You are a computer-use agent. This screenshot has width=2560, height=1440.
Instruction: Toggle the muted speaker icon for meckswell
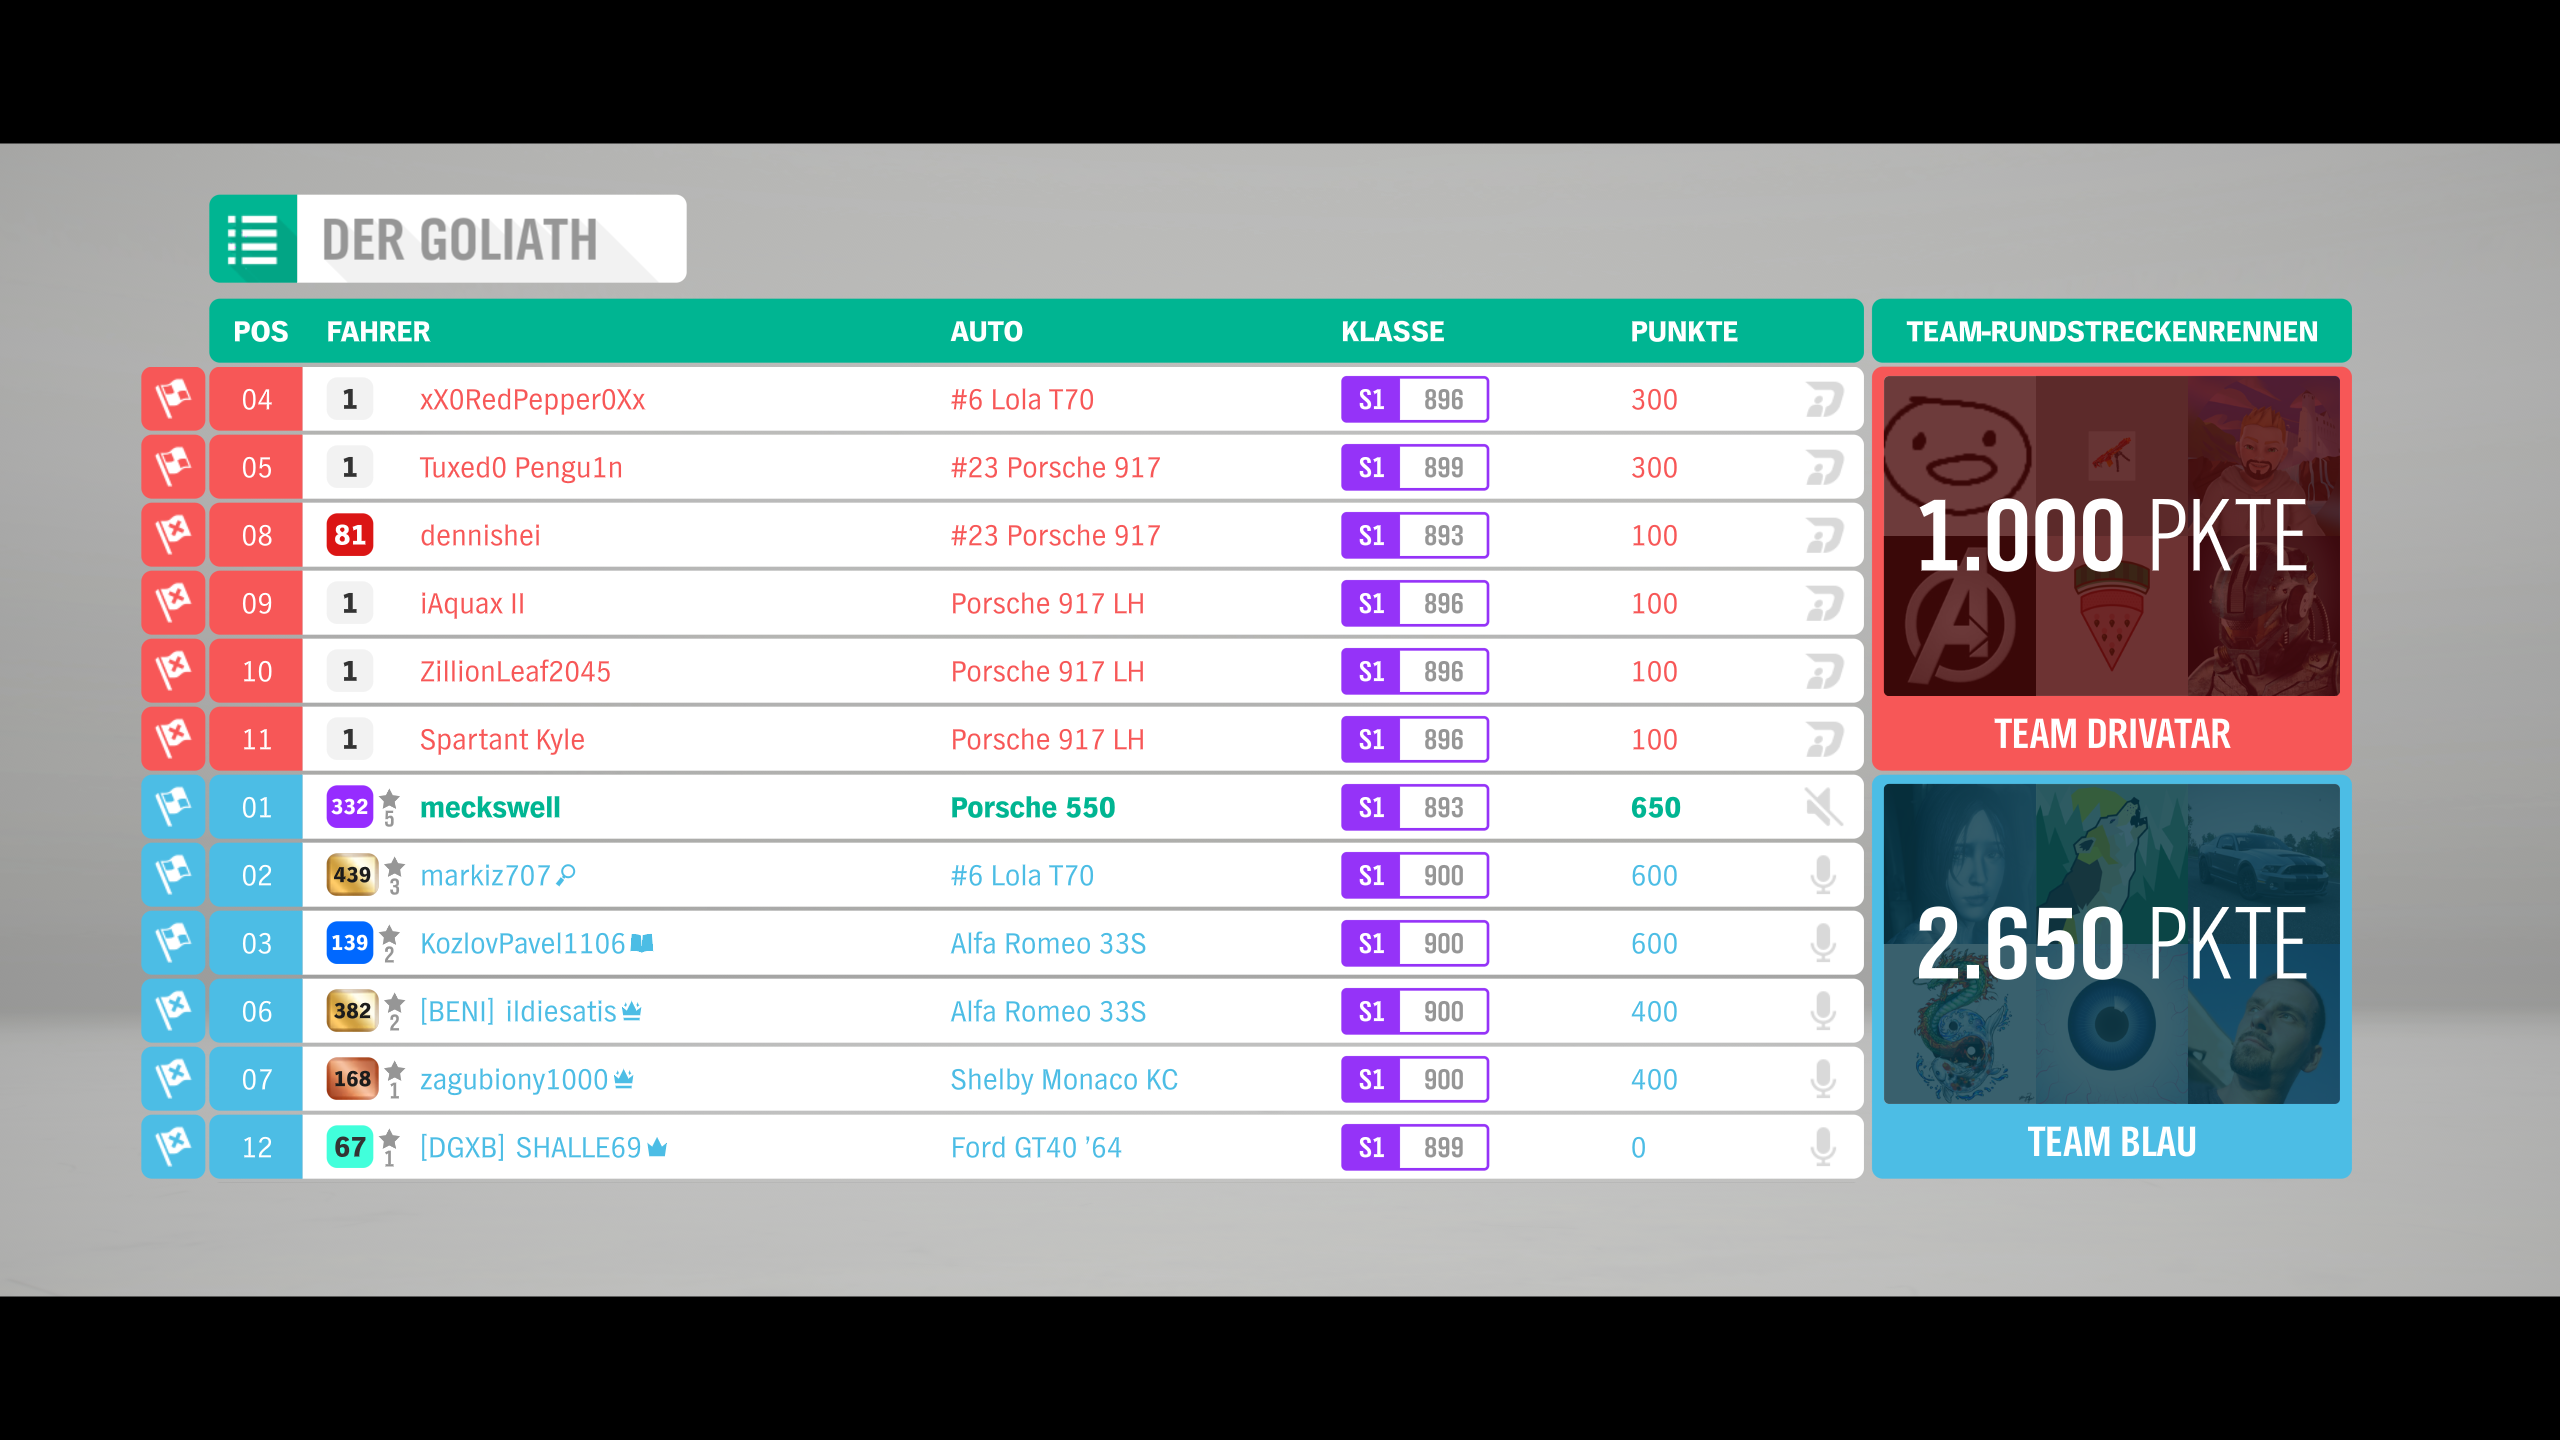tap(1823, 807)
